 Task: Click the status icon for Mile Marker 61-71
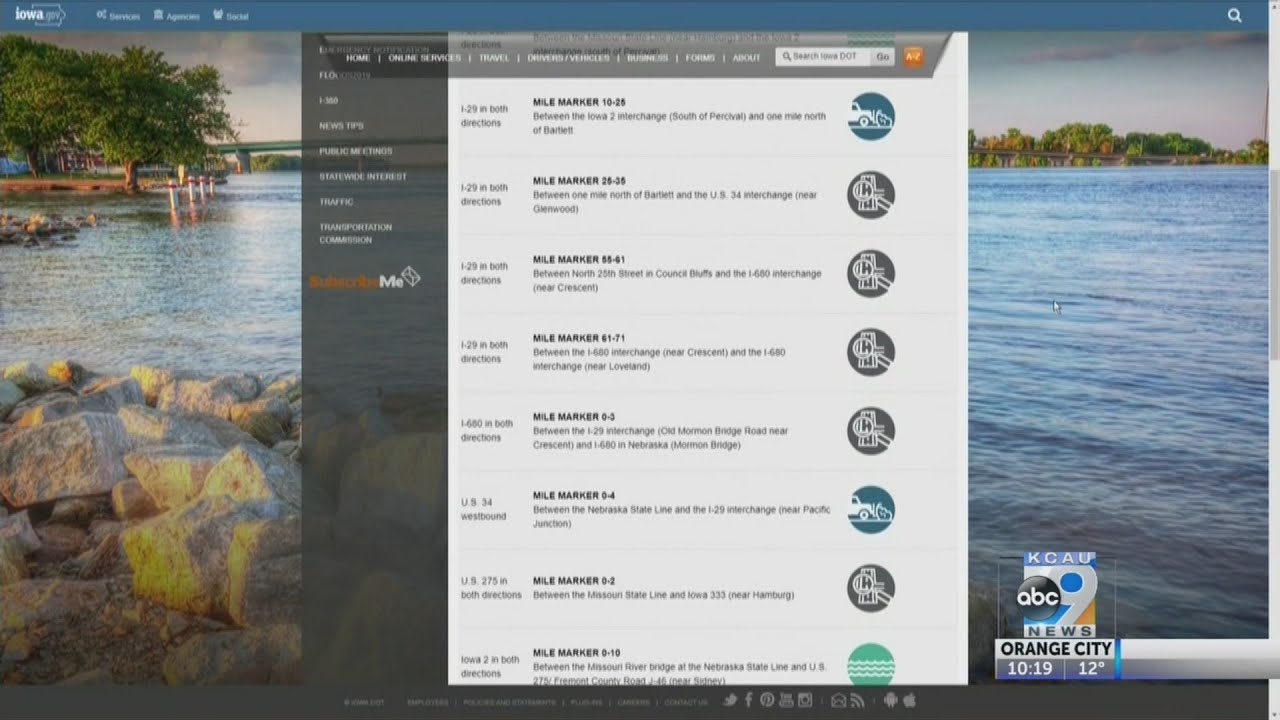871,352
